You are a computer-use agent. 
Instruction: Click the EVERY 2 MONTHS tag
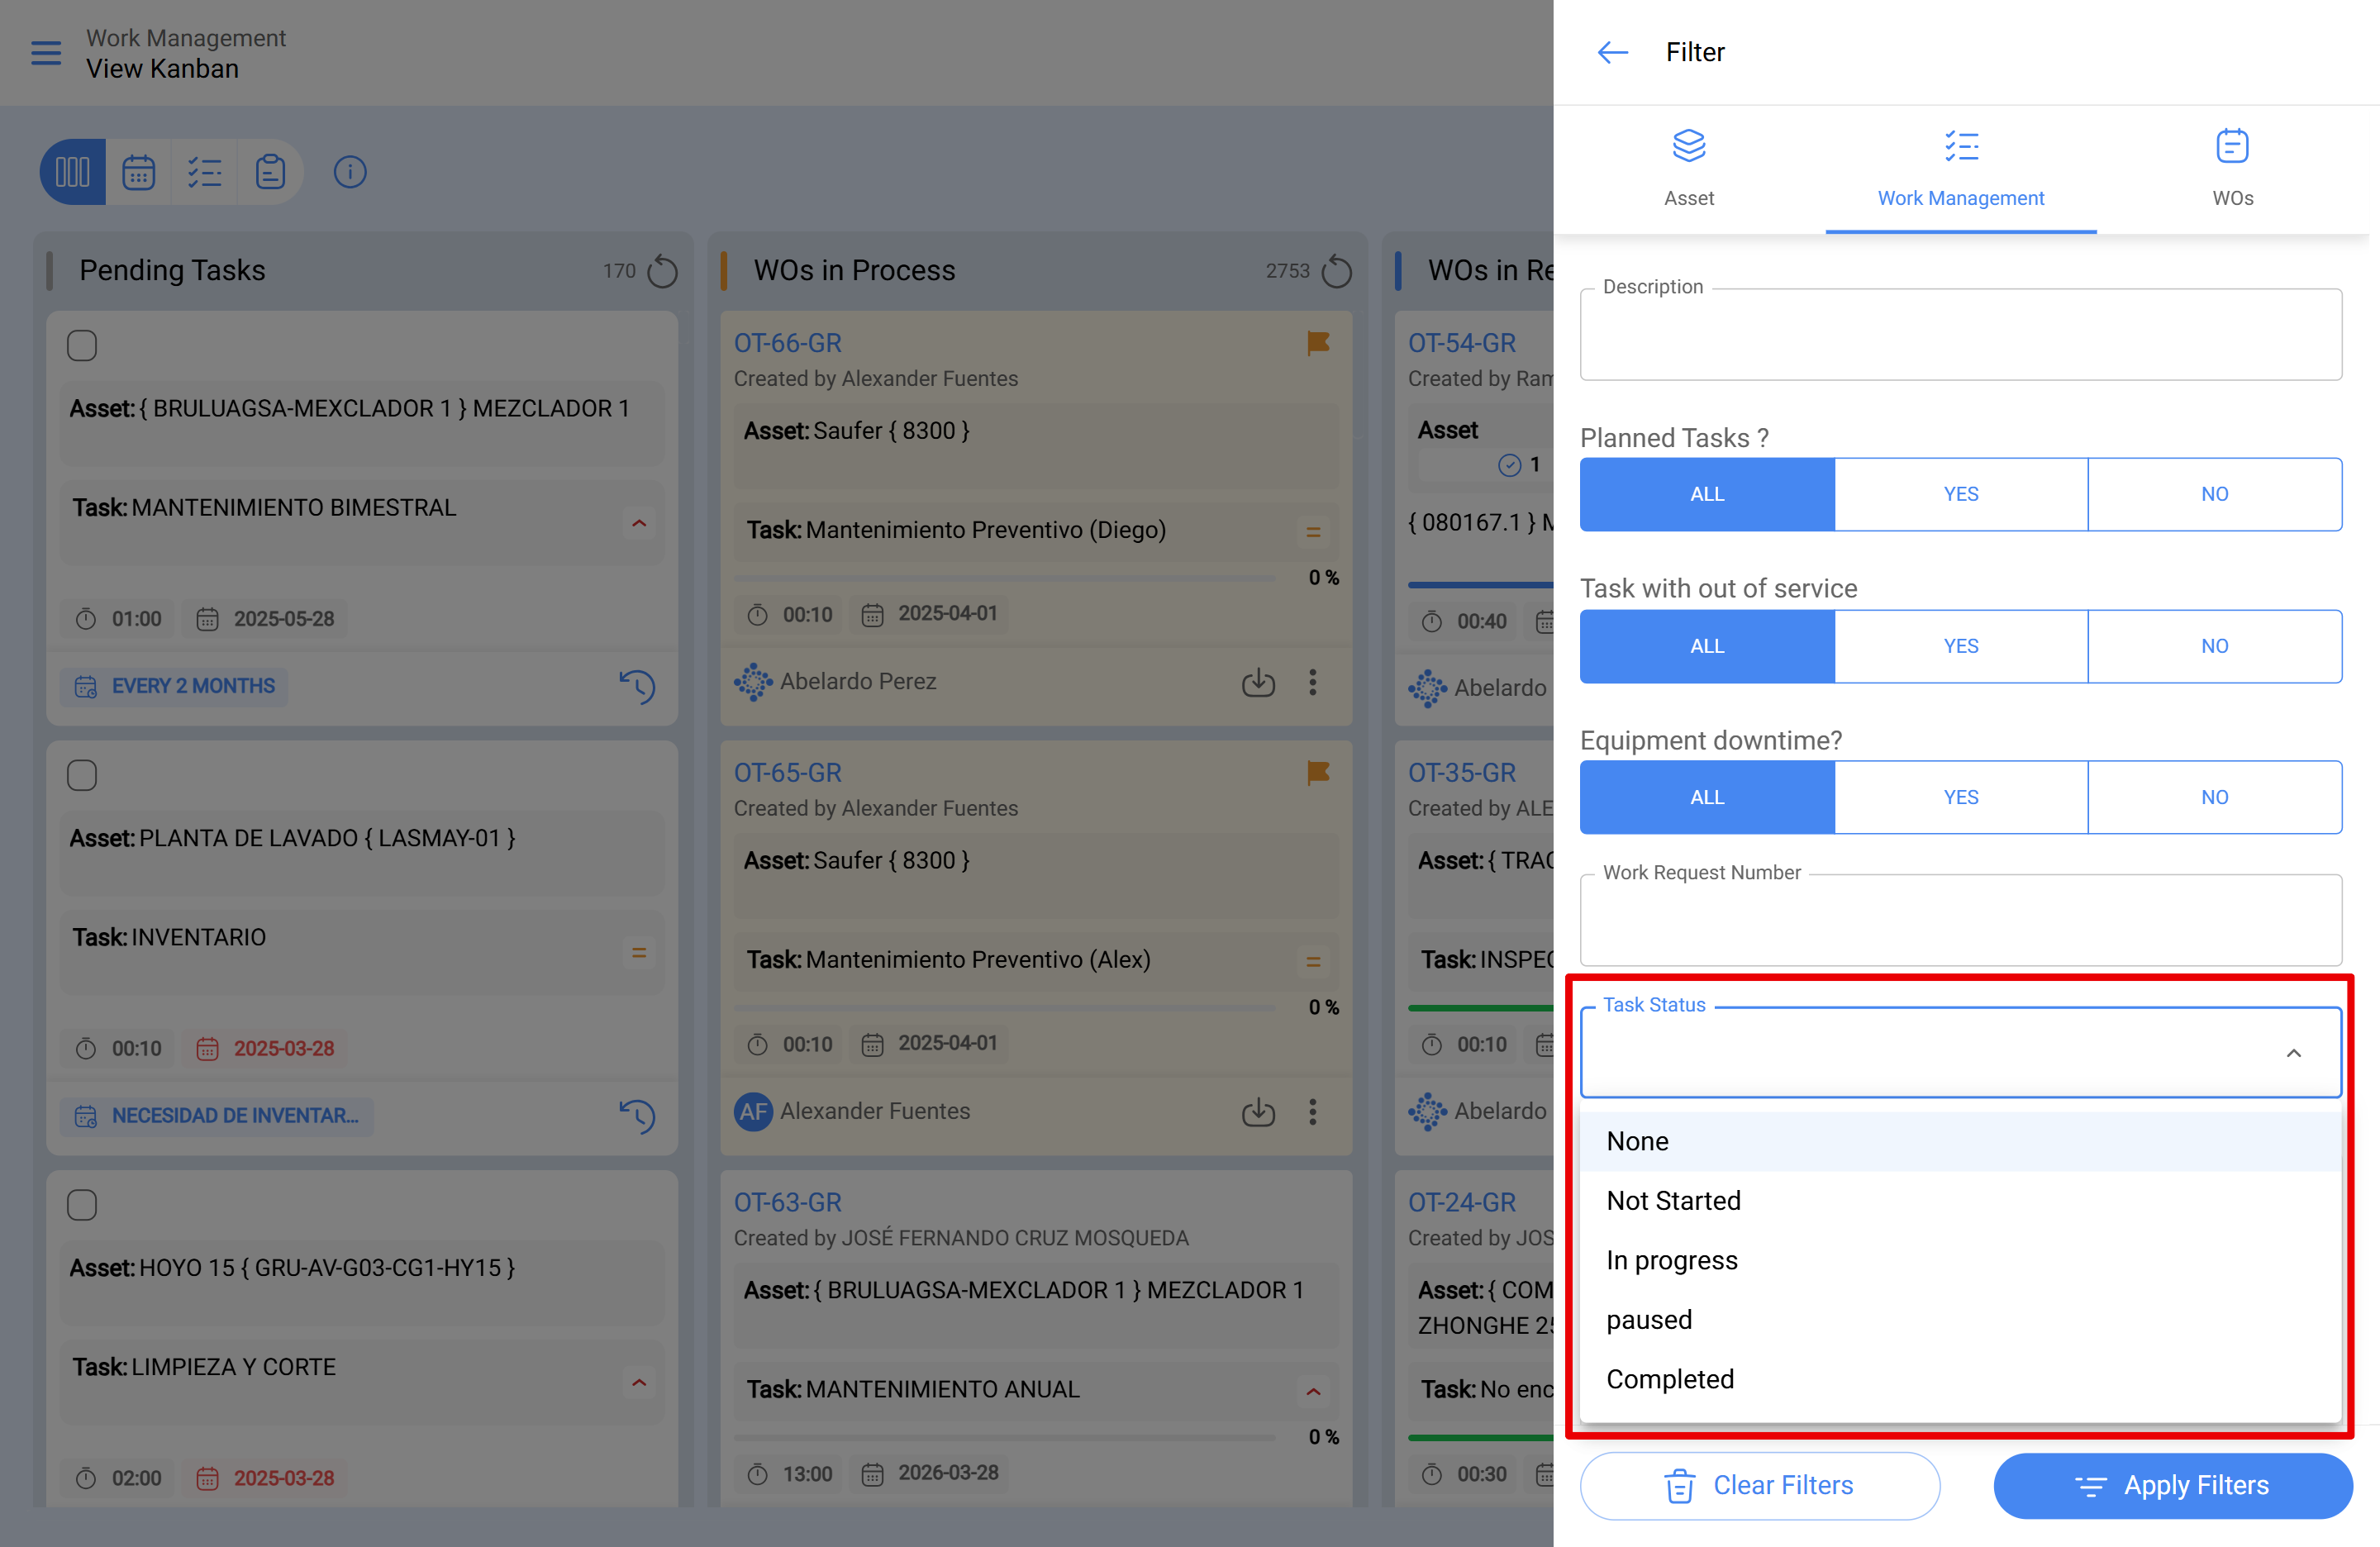point(175,687)
